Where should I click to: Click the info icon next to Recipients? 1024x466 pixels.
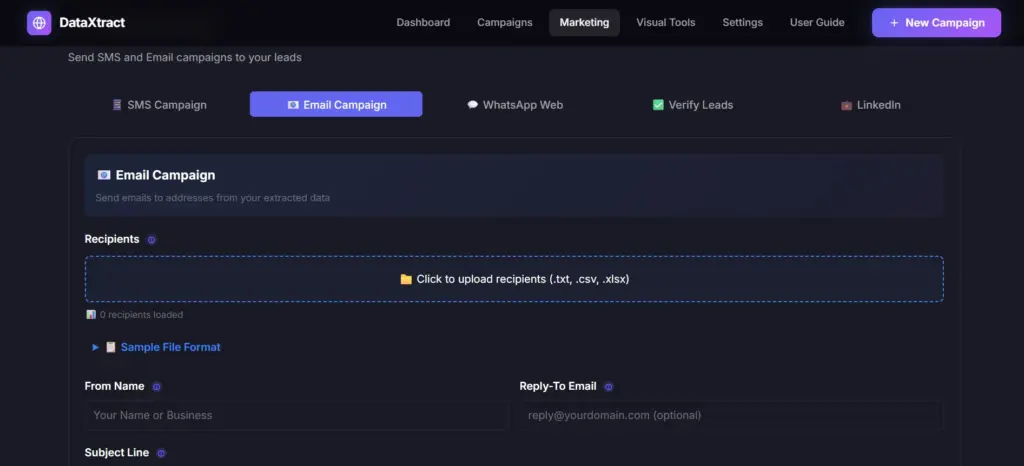[152, 240]
